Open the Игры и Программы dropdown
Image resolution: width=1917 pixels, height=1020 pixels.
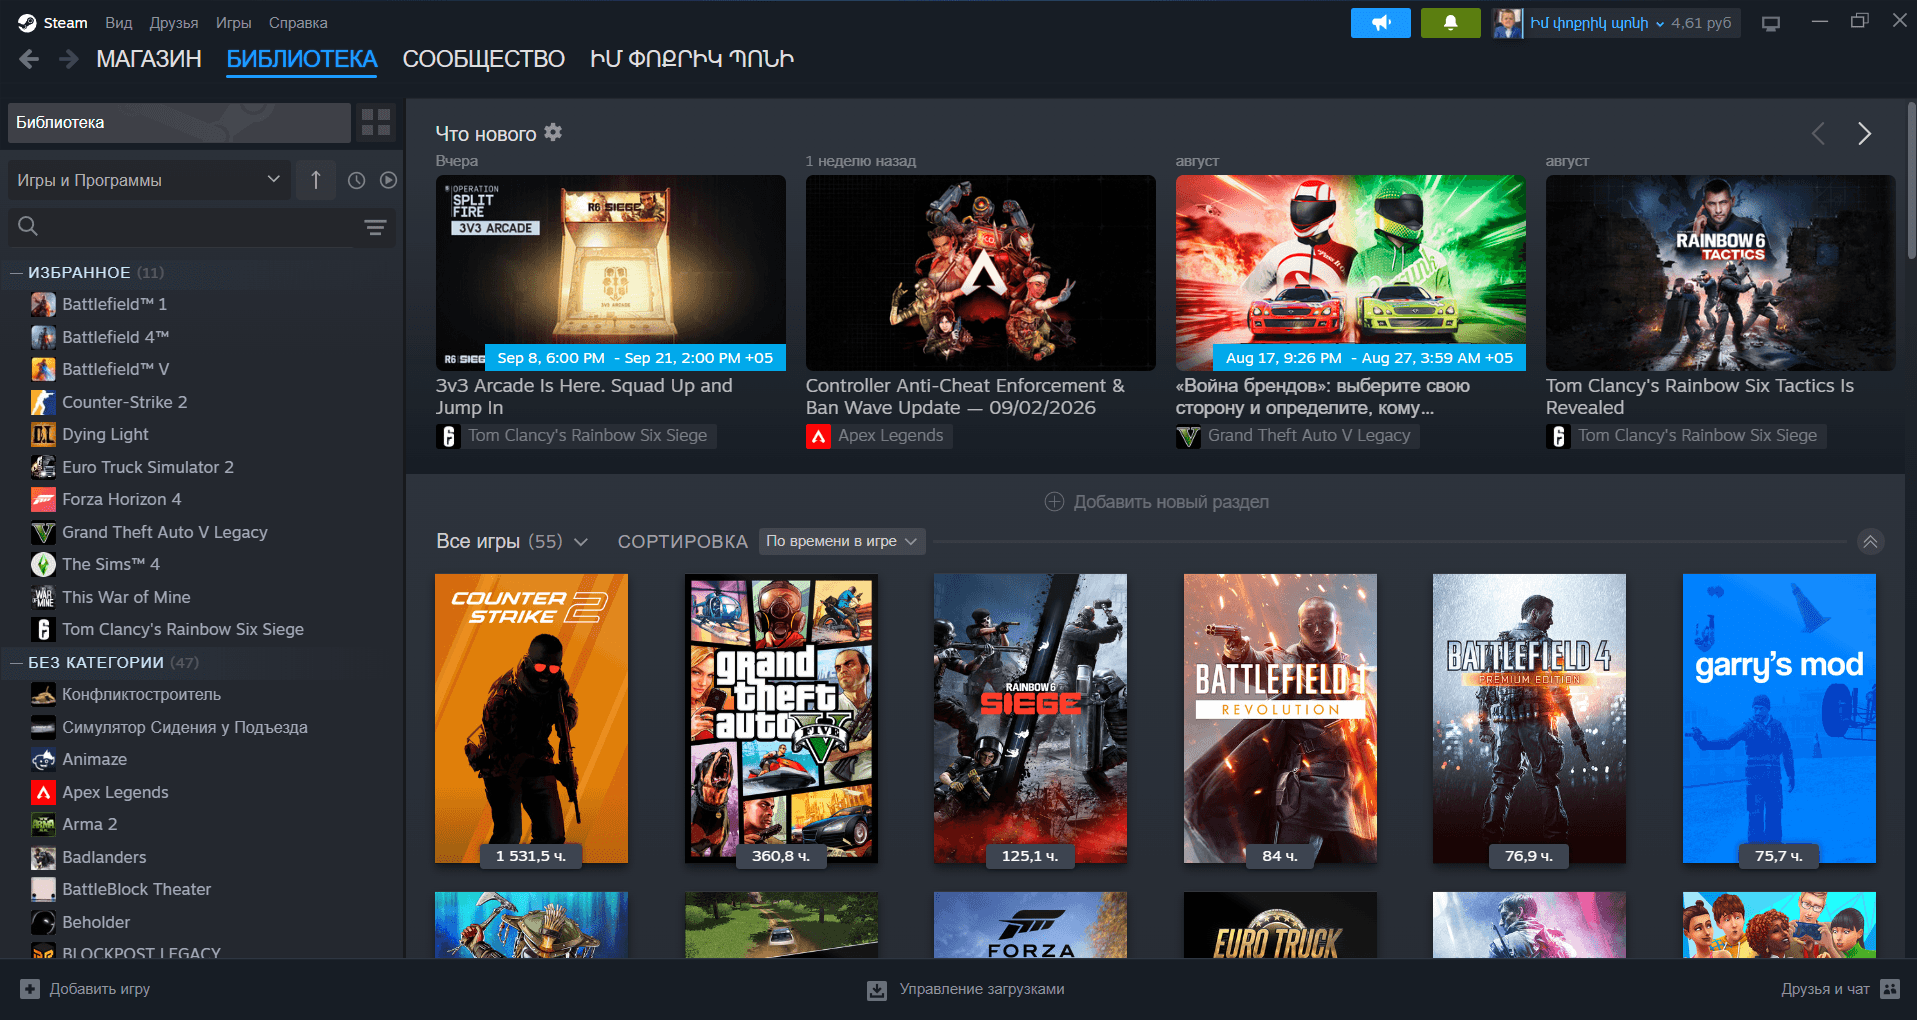point(148,180)
